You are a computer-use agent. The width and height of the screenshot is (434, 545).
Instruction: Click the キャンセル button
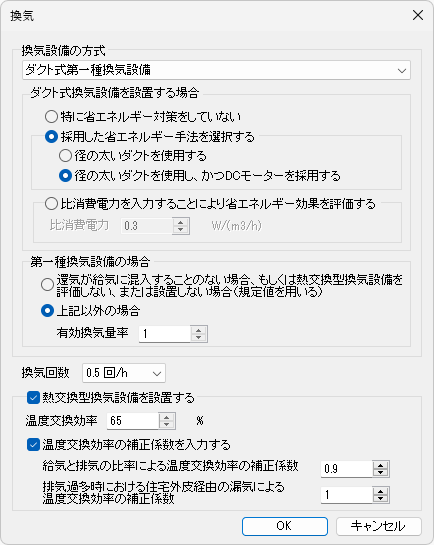(379, 526)
